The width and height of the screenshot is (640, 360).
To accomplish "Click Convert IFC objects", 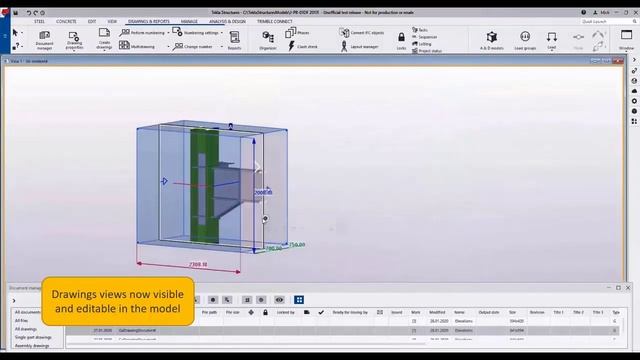I will [x=362, y=33].
